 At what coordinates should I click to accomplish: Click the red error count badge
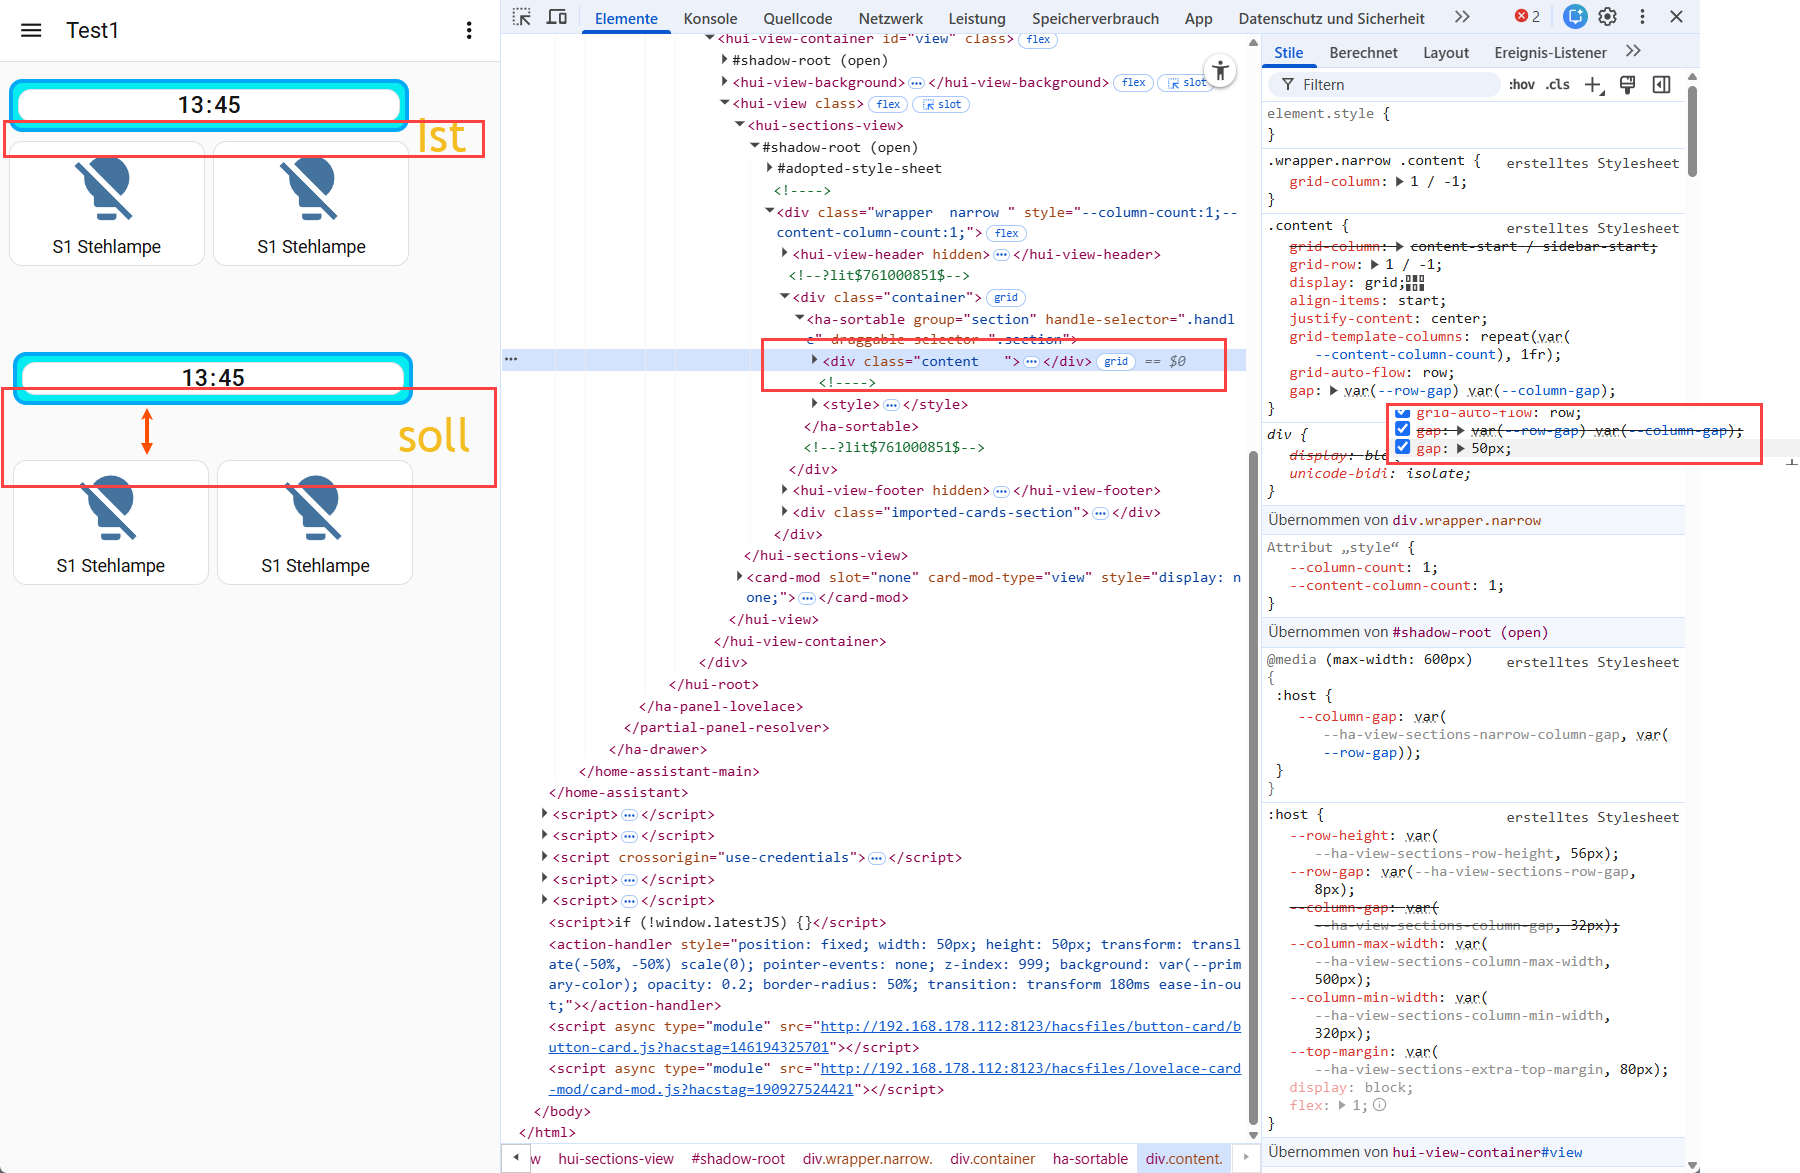point(1527,17)
